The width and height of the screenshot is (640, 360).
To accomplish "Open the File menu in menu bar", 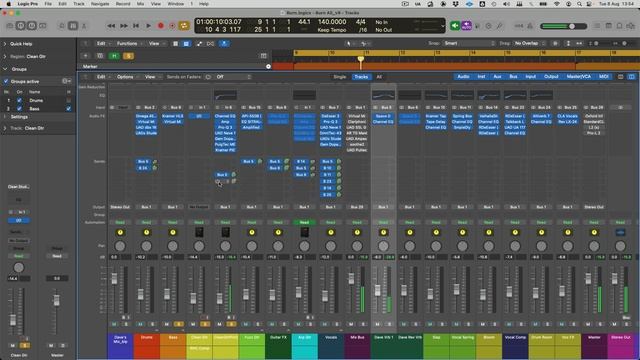I will (48, 4).
